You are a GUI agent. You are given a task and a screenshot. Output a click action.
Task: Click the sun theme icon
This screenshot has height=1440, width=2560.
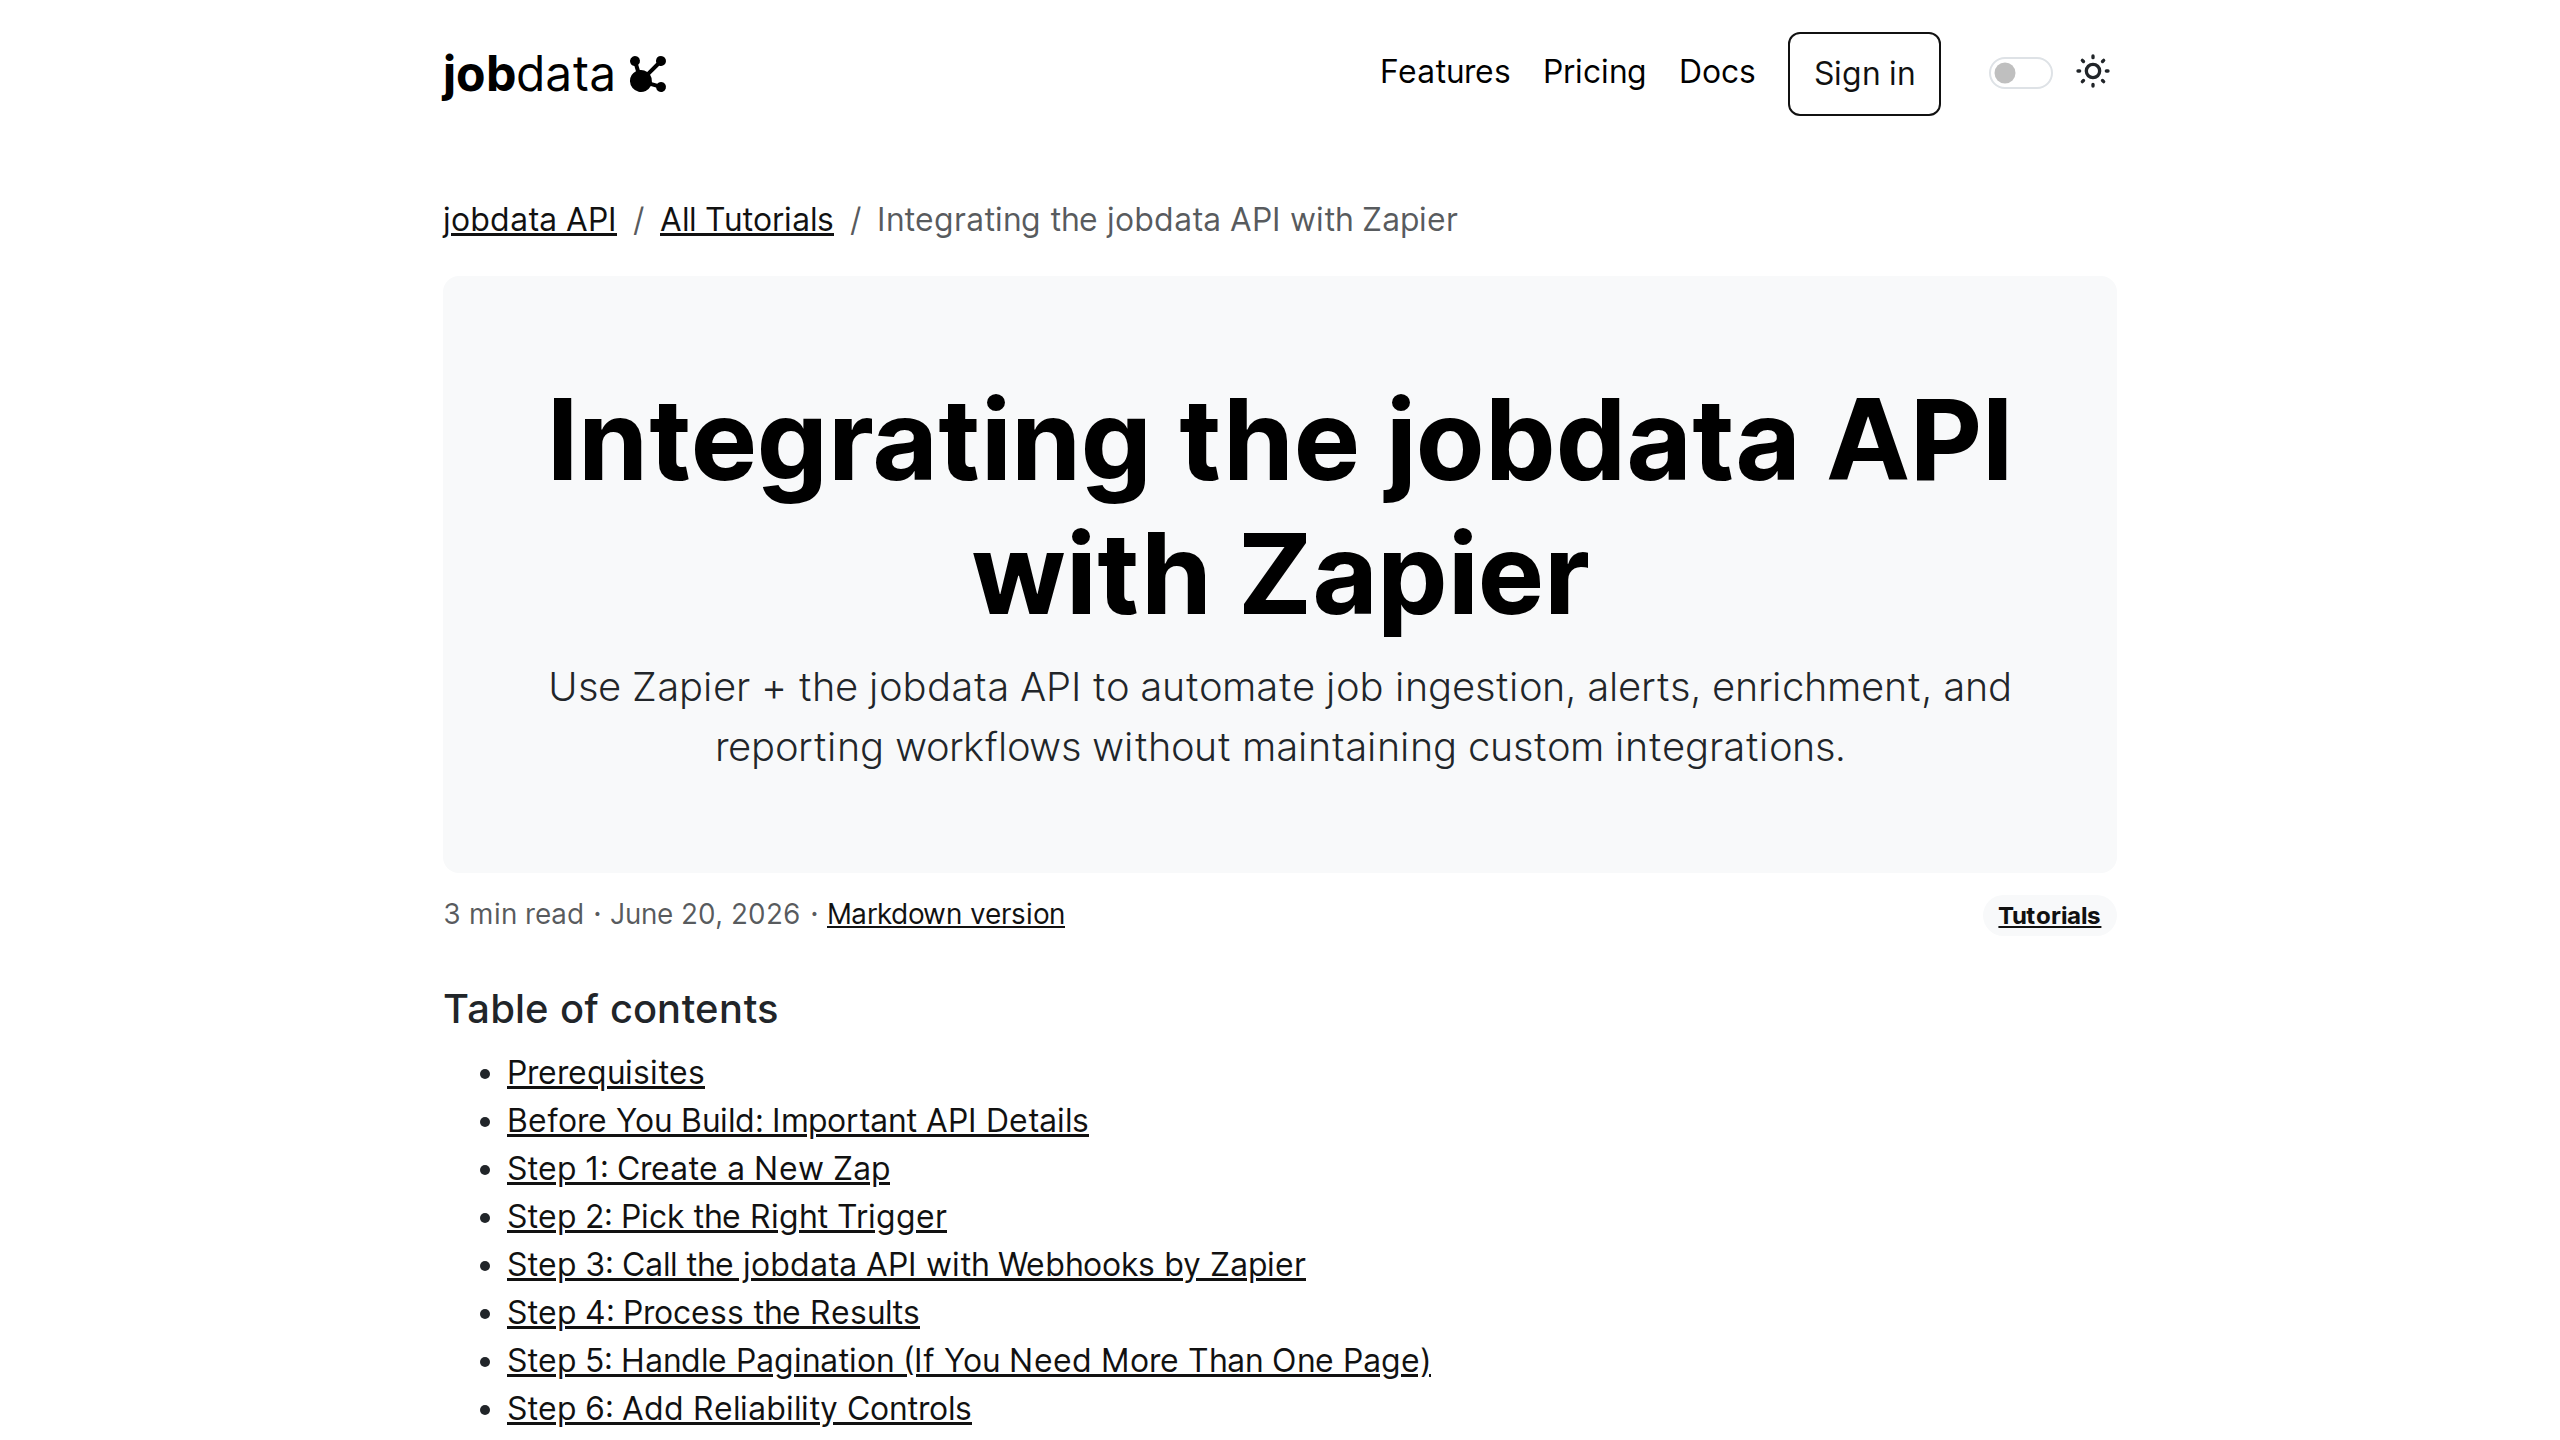tap(2092, 72)
